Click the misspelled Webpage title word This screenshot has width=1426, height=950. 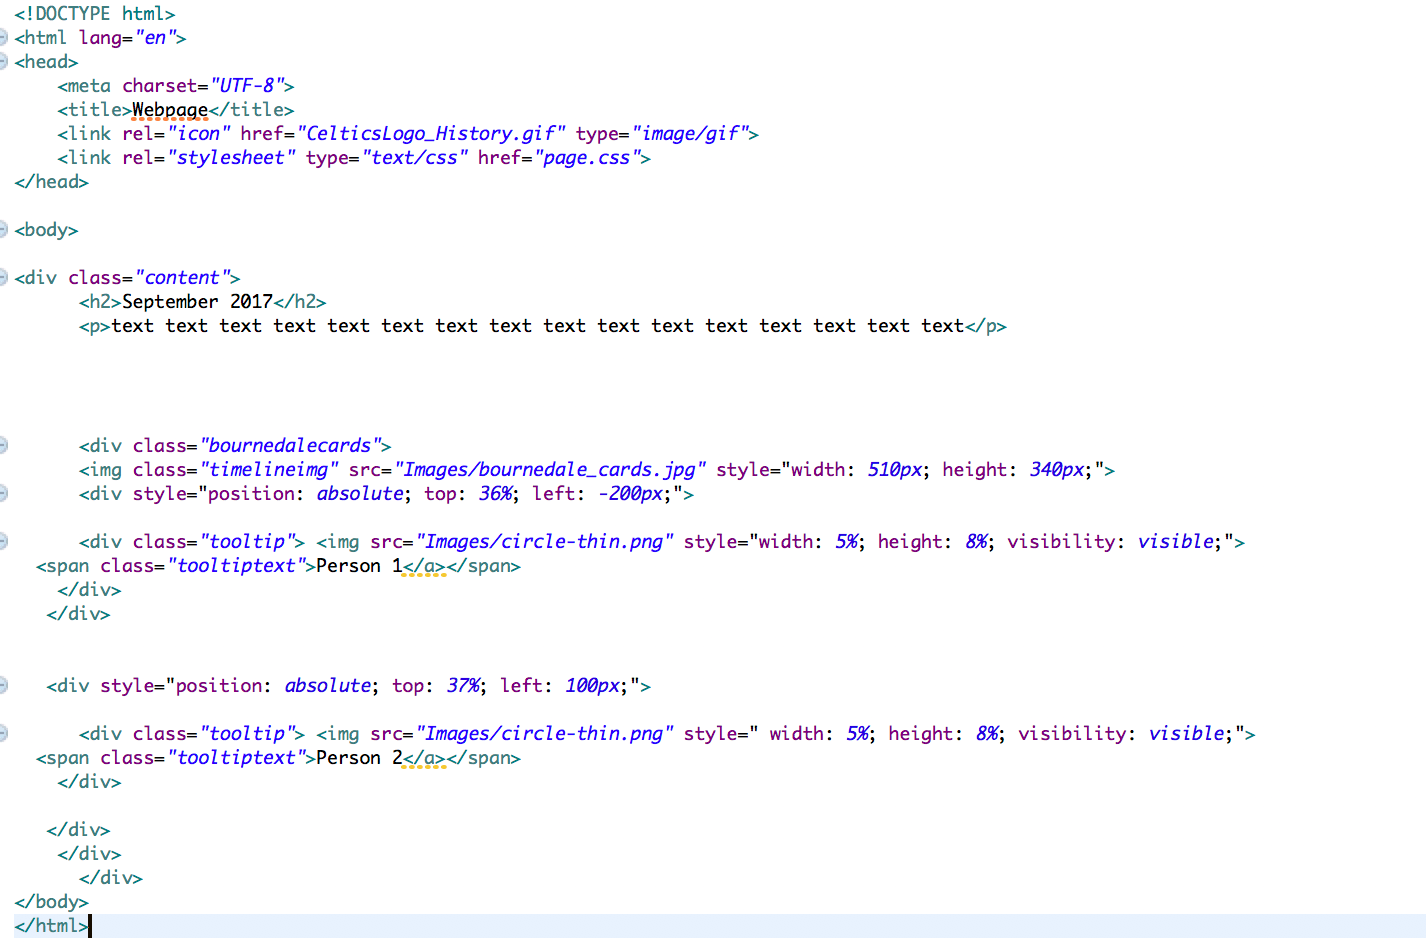[170, 109]
